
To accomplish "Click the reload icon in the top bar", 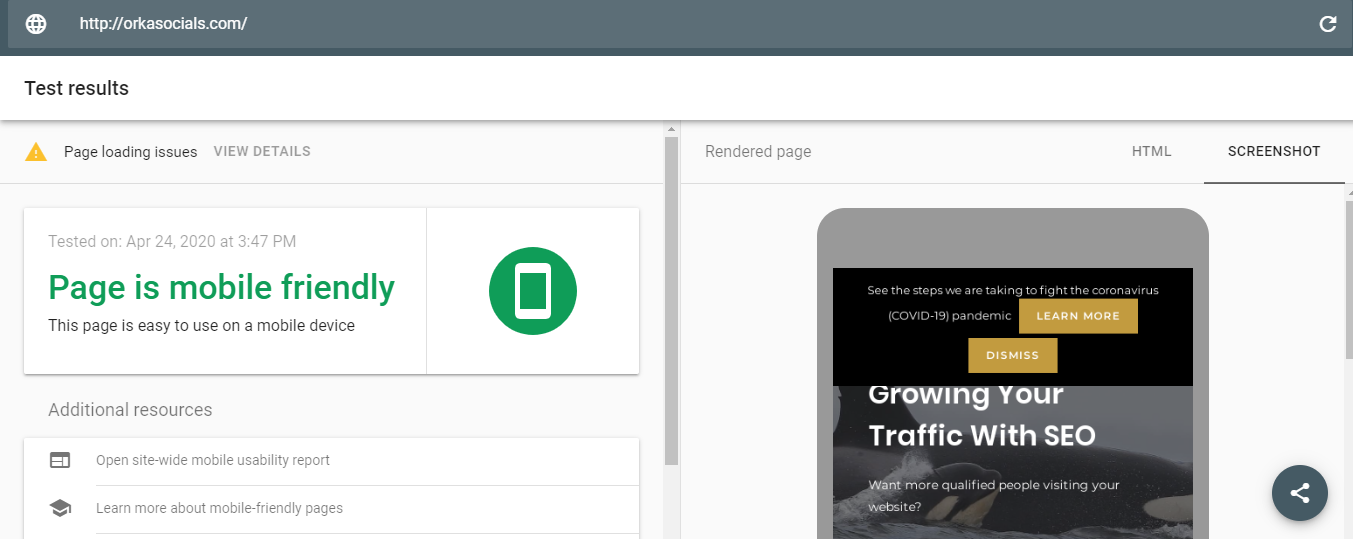I will pos(1328,24).
